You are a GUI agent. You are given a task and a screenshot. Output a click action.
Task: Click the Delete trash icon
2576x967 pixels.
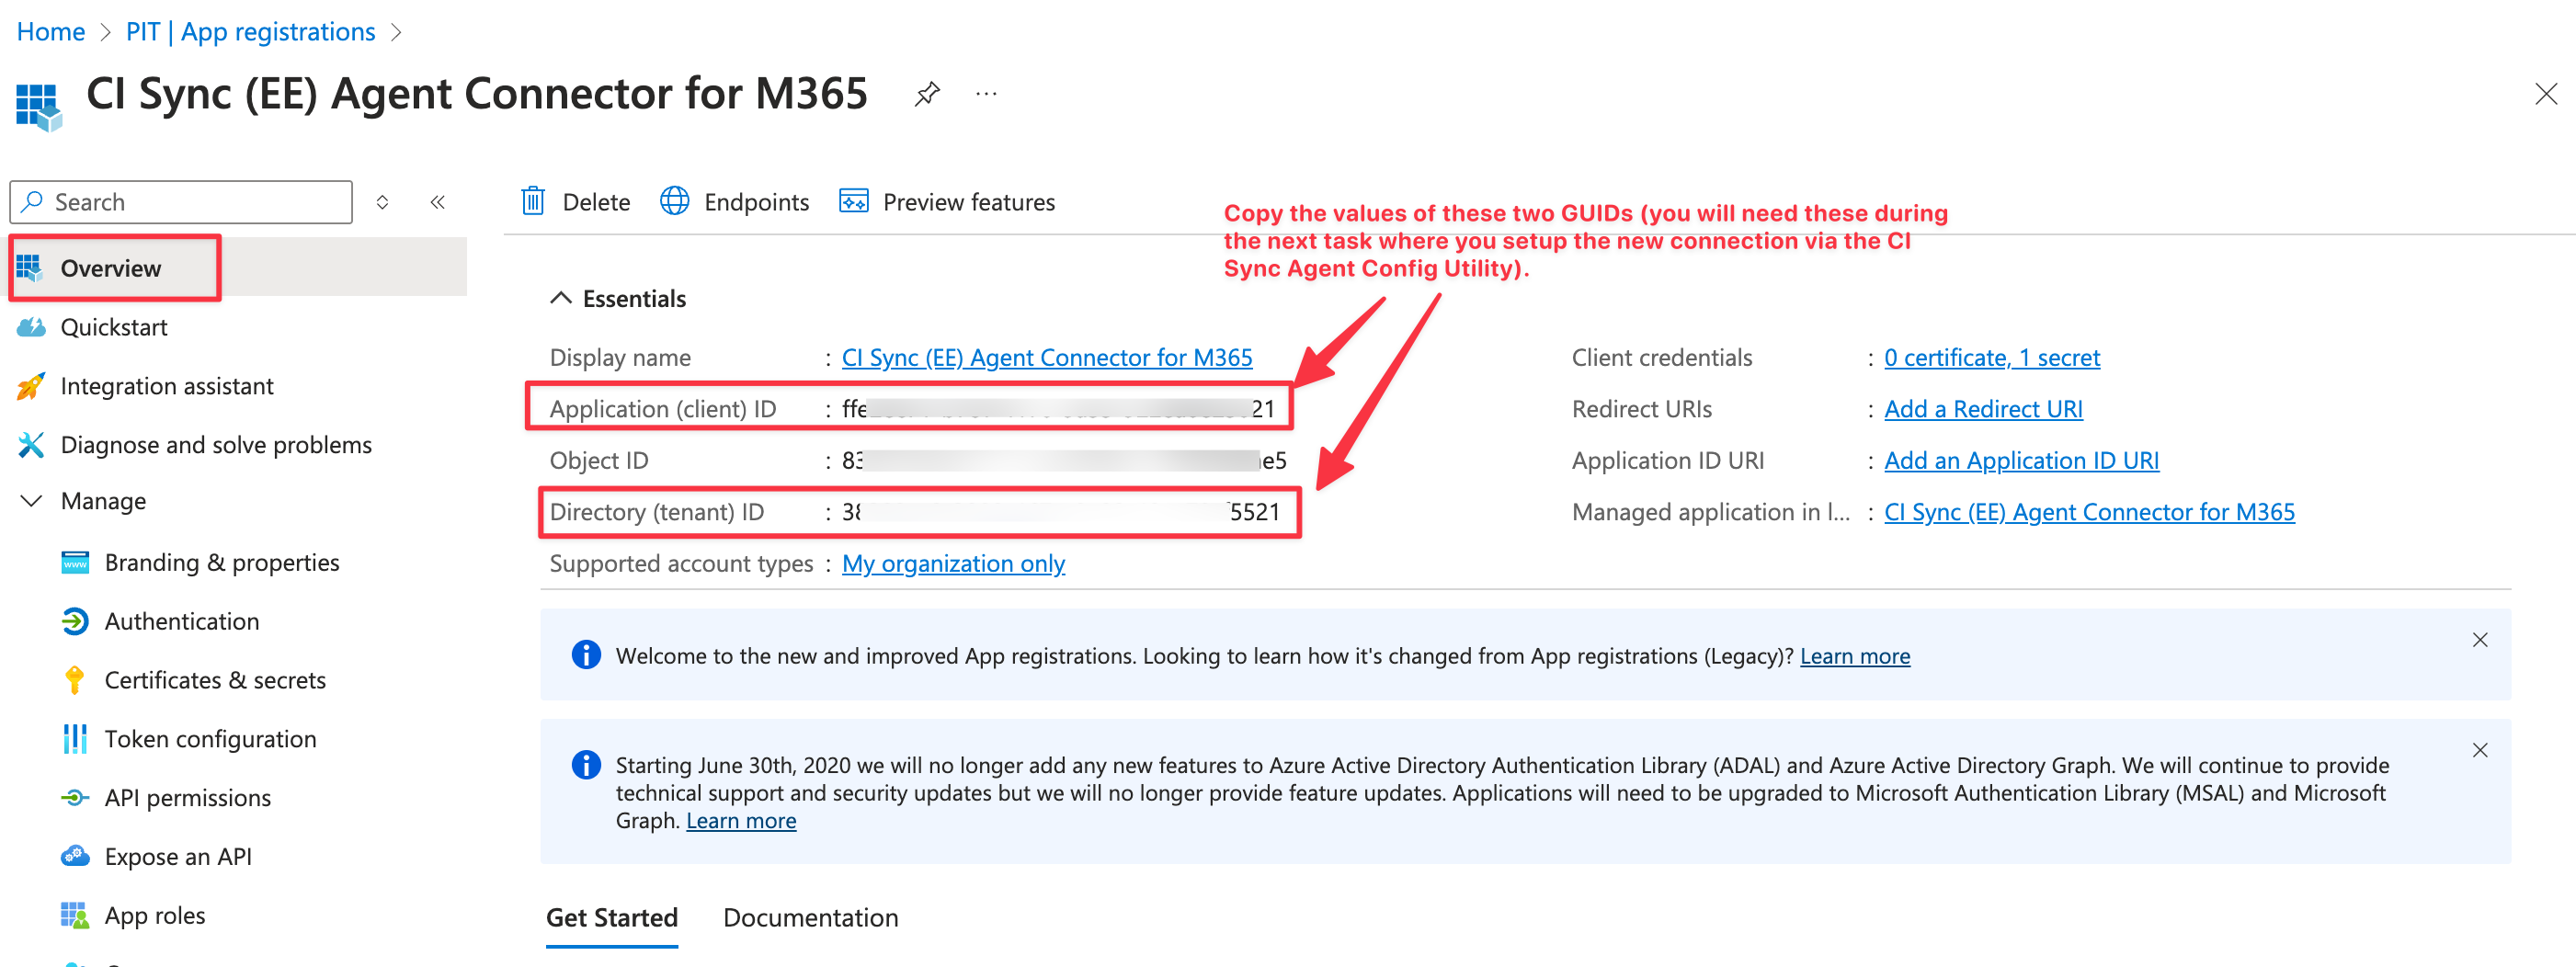pyautogui.click(x=533, y=201)
